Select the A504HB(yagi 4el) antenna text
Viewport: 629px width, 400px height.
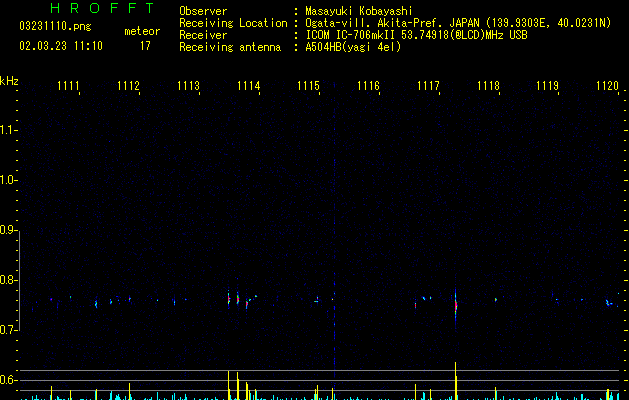click(x=353, y=47)
